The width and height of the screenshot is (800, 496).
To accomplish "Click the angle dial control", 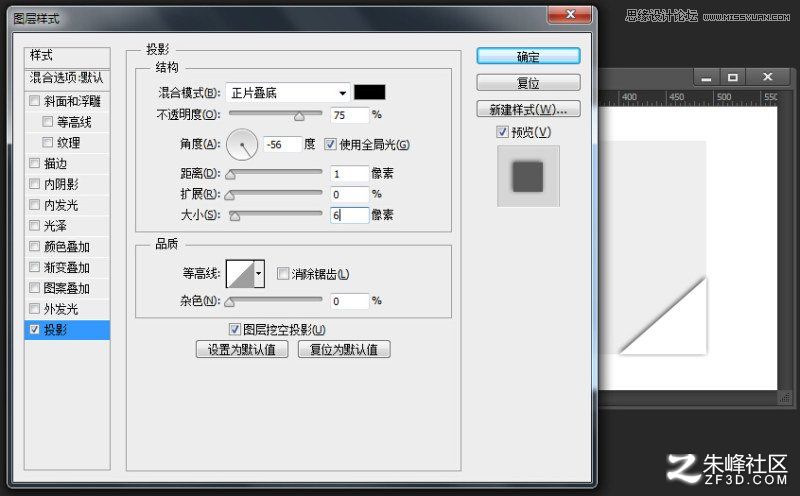I will 242,144.
